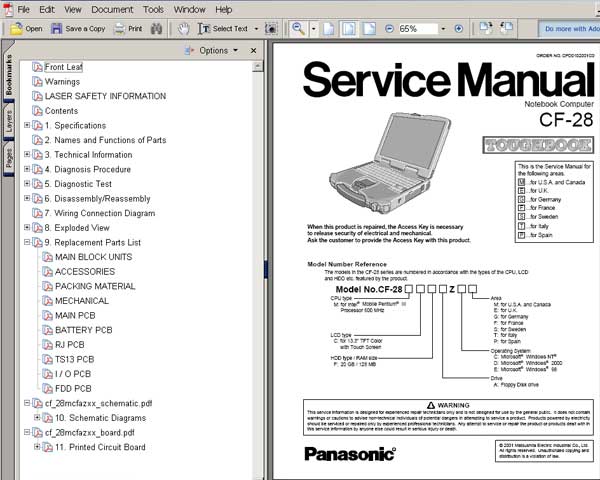Select the Hand tool
Image resolution: width=600 pixels, height=480 pixels.
(x=184, y=29)
